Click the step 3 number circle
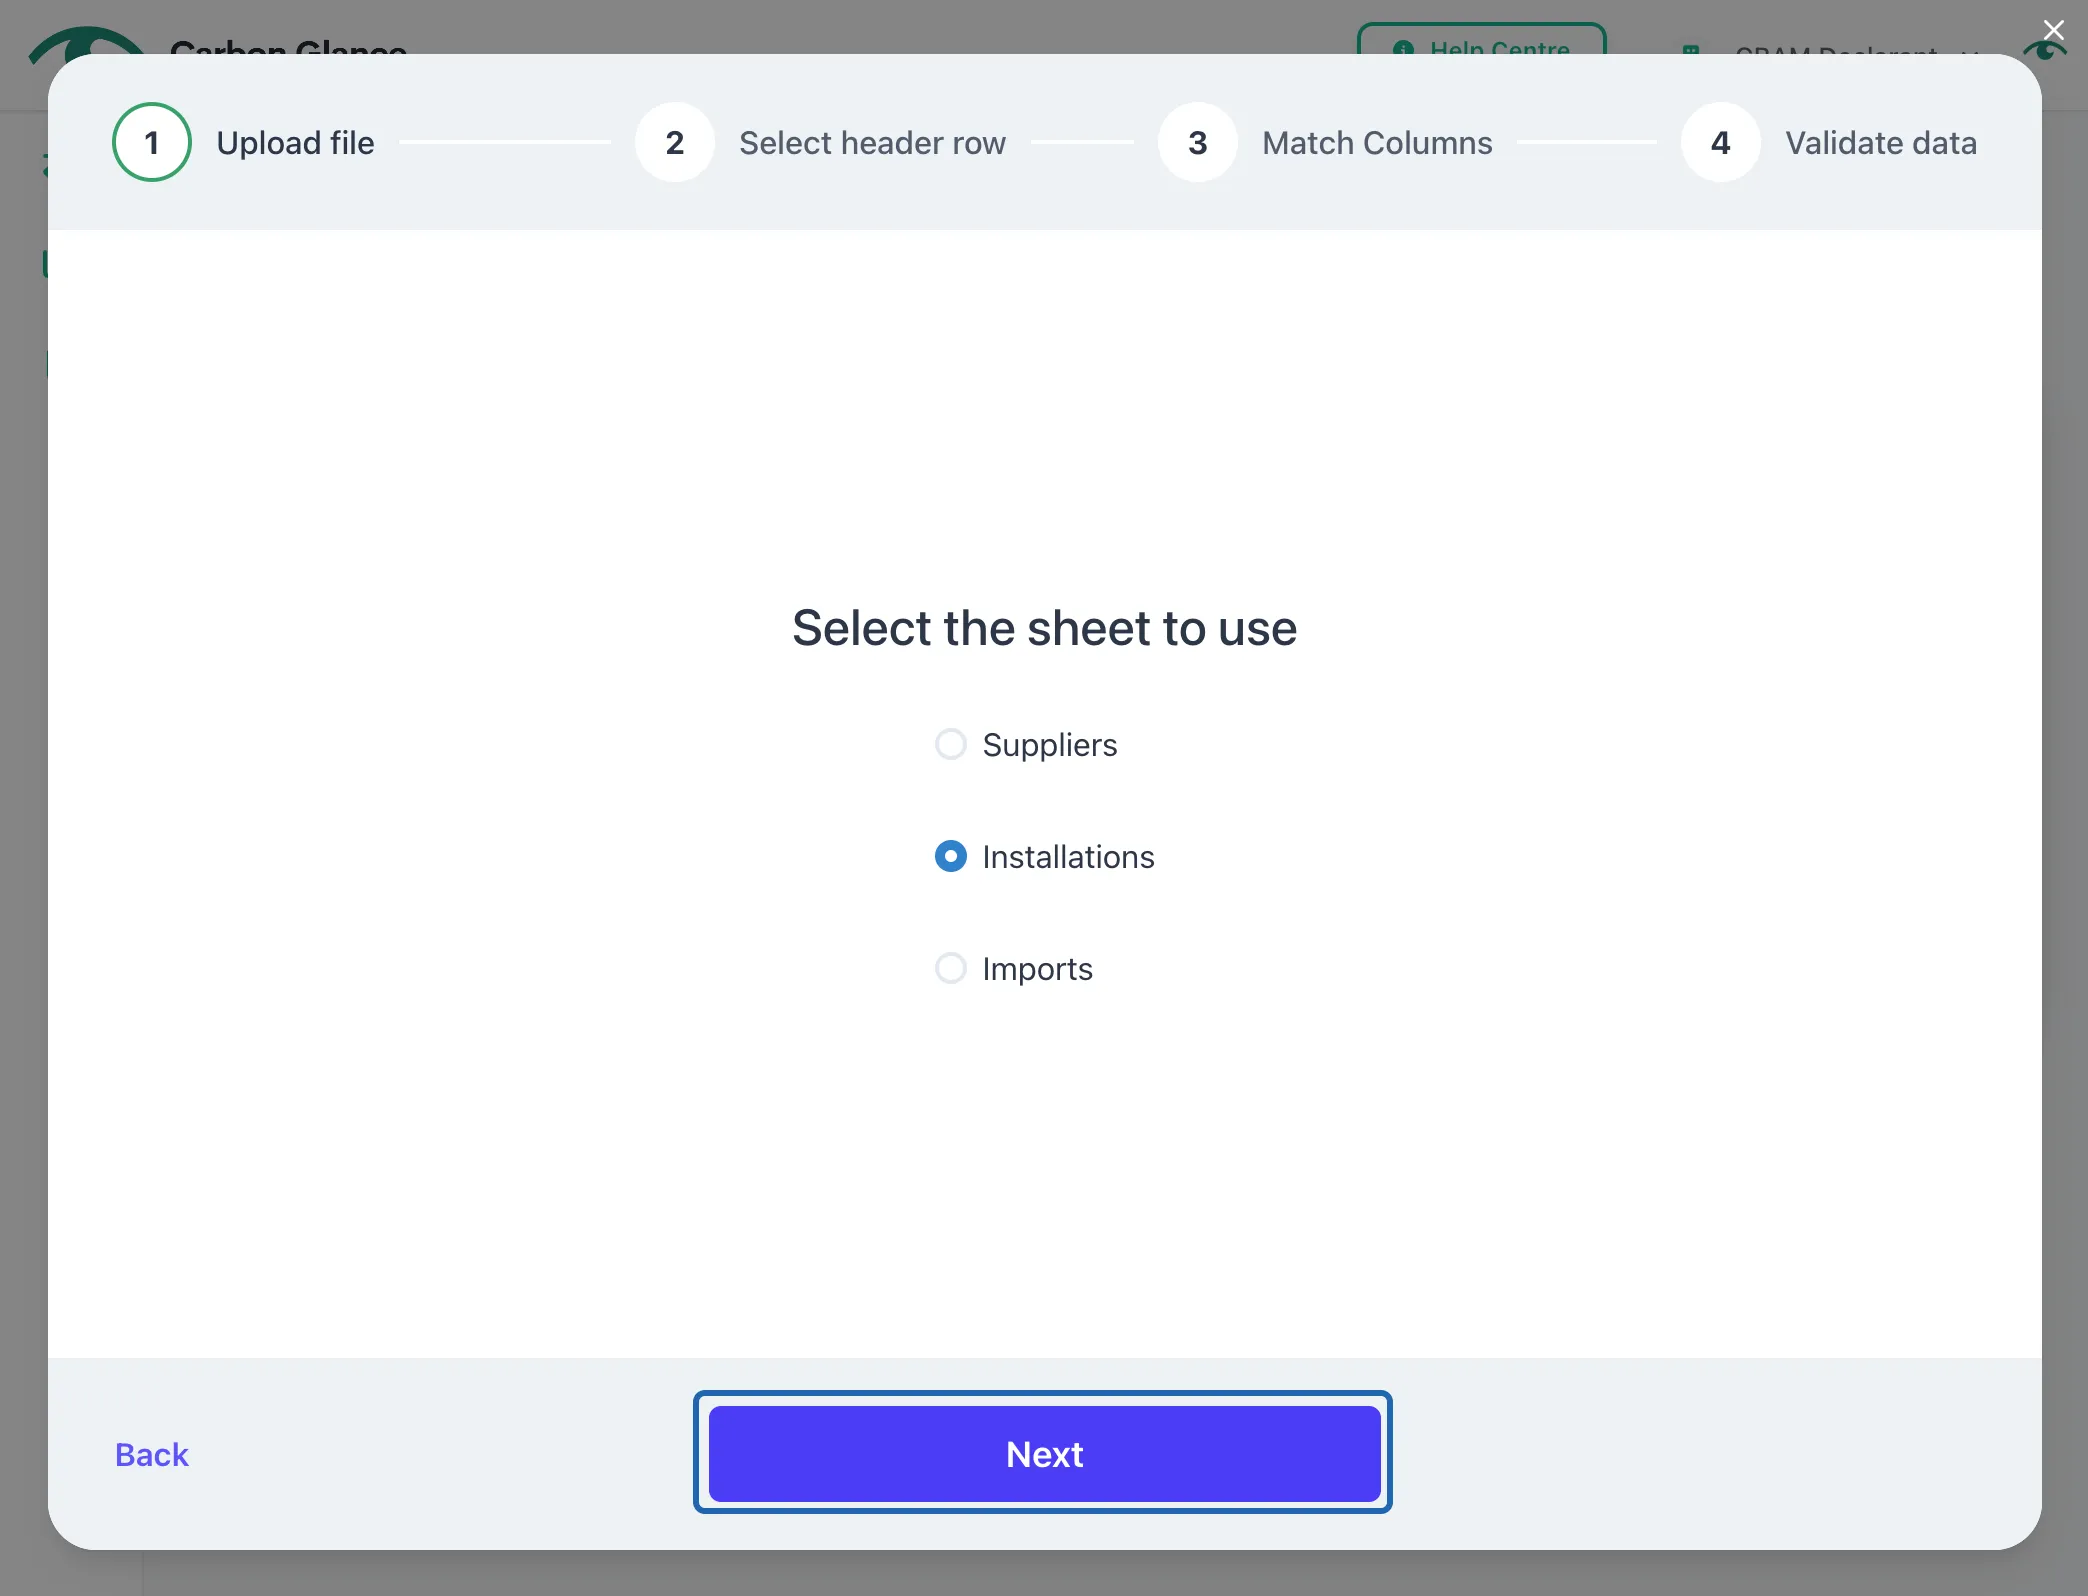 [x=1198, y=142]
